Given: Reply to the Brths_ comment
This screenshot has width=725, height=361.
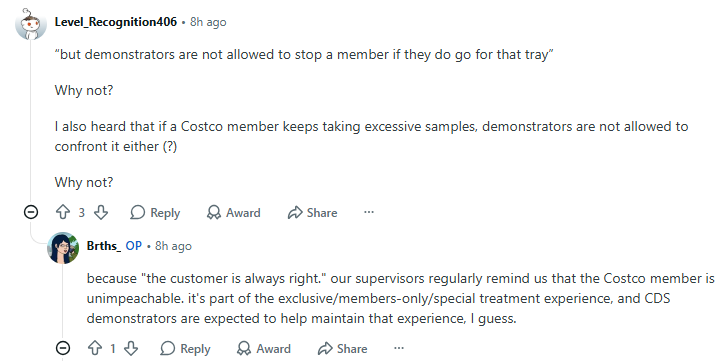Looking at the screenshot, I should [185, 348].
